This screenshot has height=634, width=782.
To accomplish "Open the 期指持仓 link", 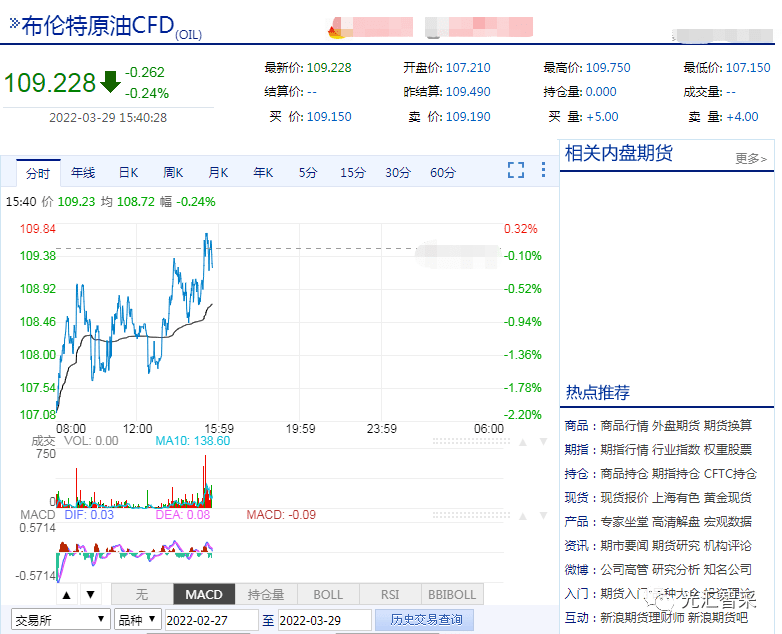I will (x=676, y=474).
